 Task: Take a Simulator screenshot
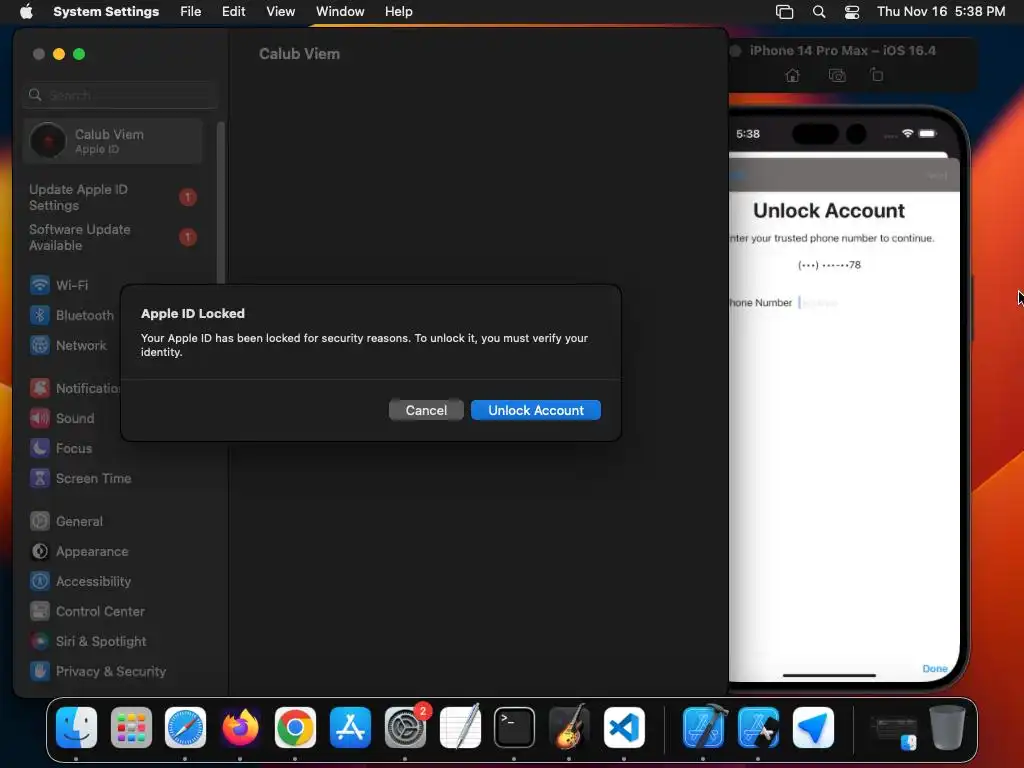tap(837, 76)
